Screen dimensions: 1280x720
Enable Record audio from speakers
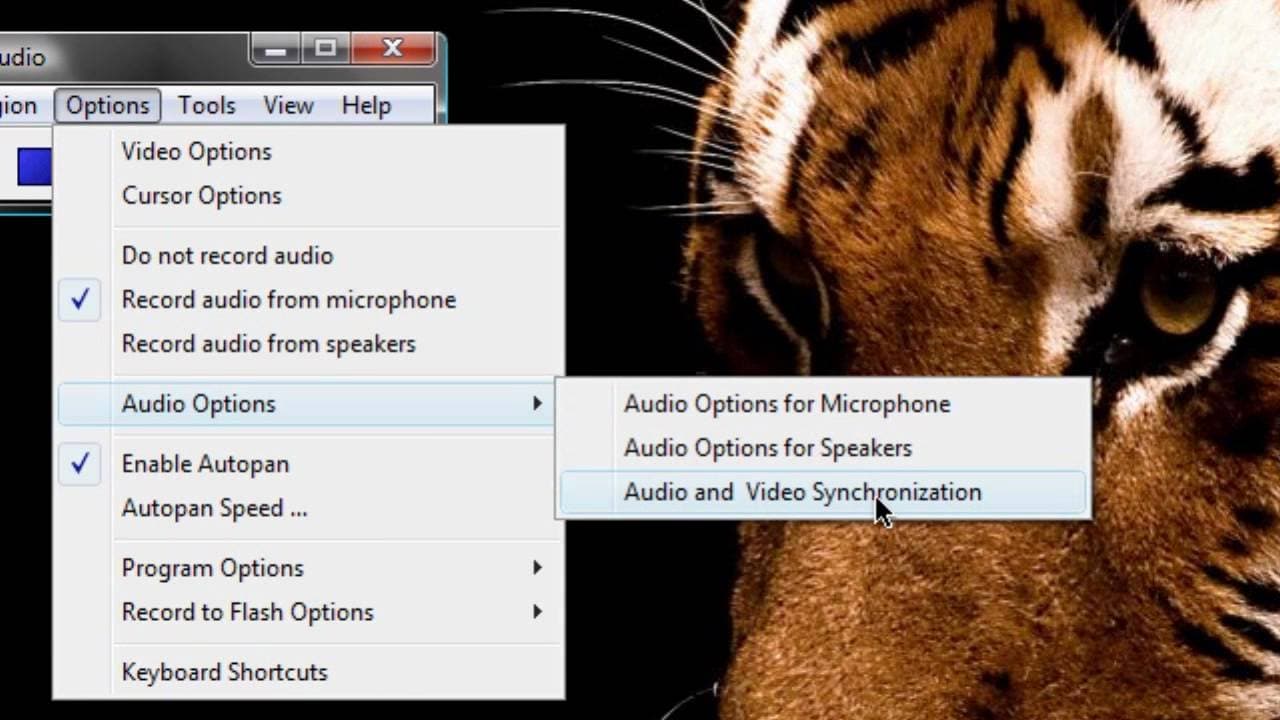(x=268, y=343)
